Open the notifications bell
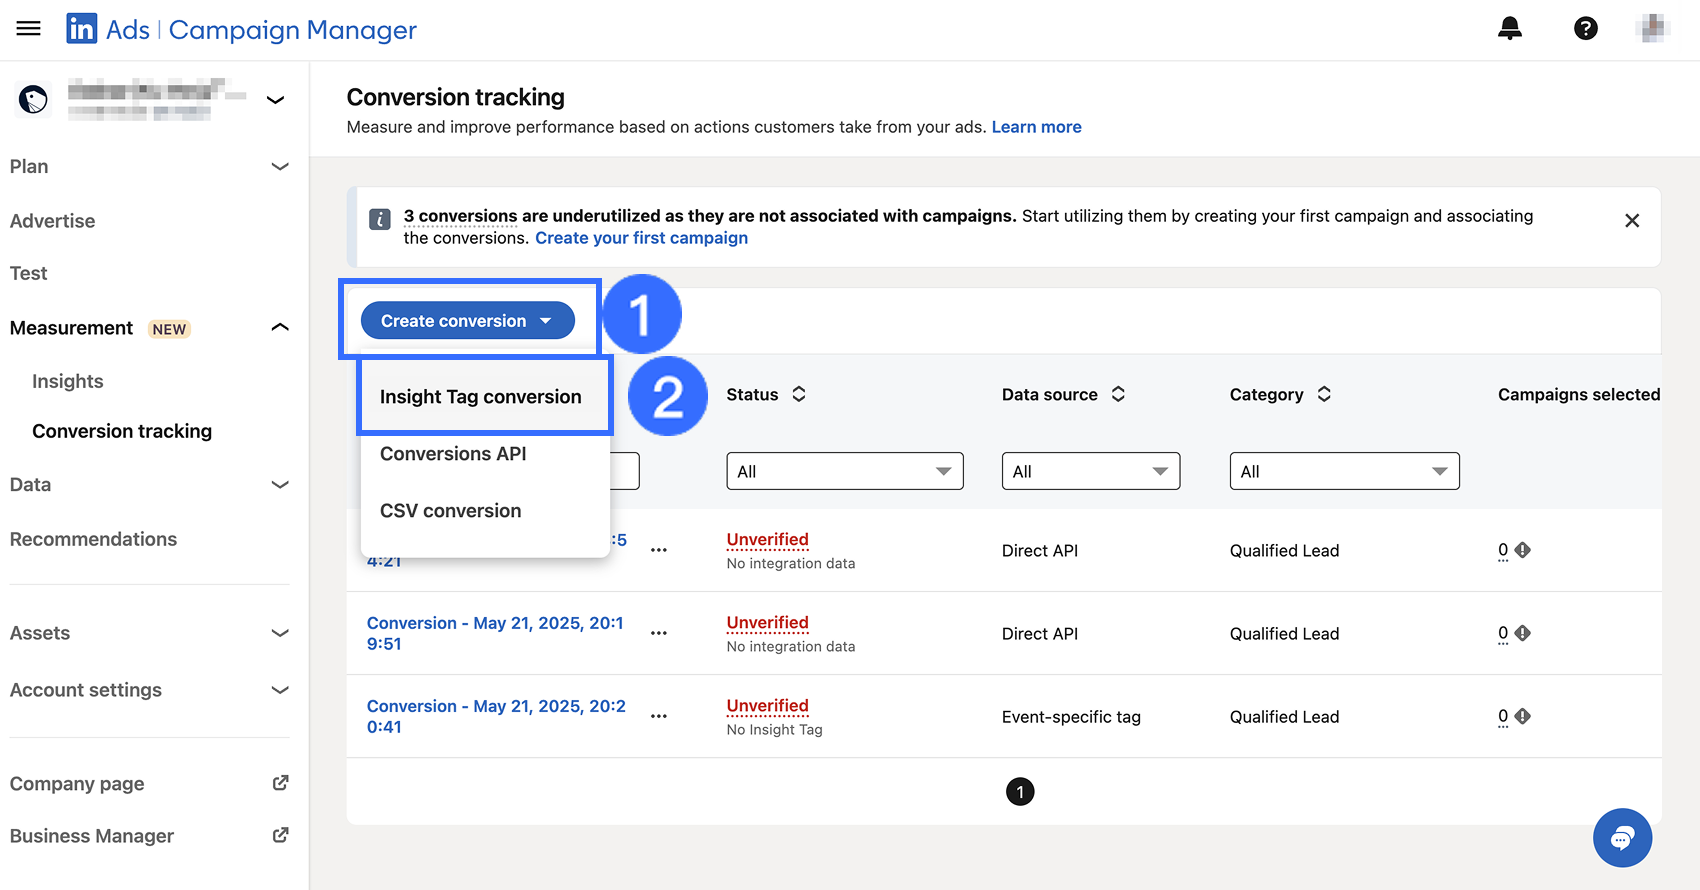This screenshot has height=890, width=1700. 1509,29
